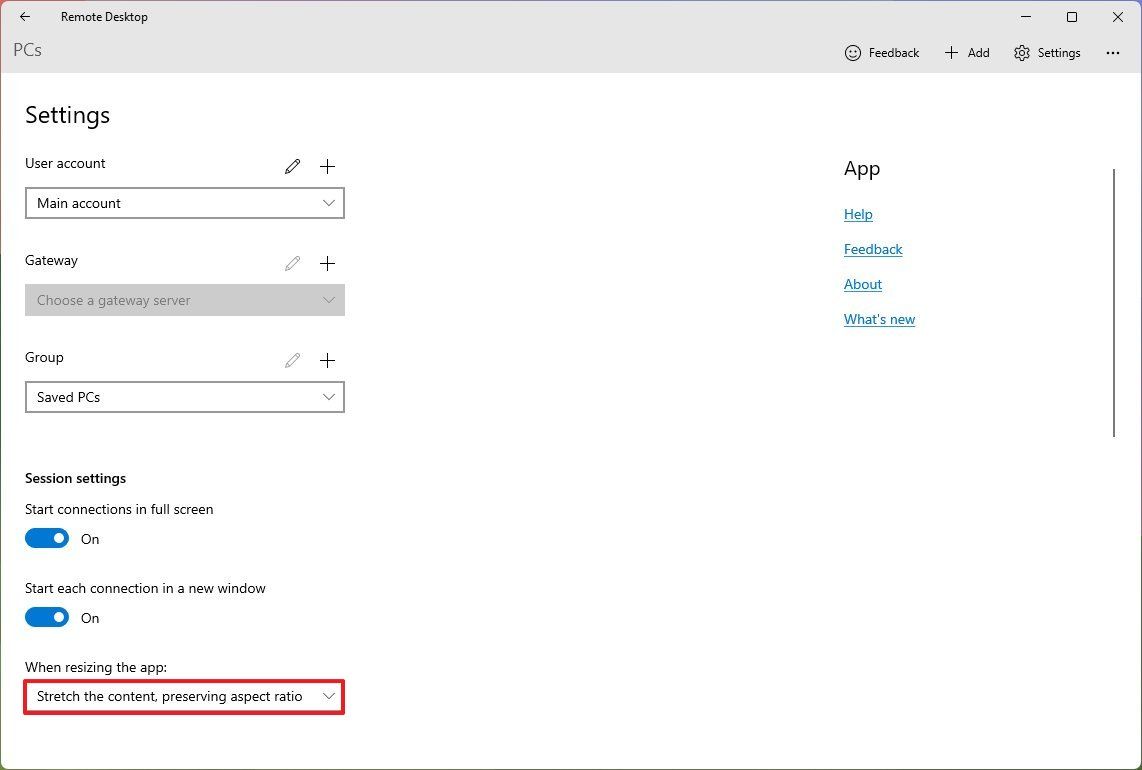This screenshot has width=1142, height=770.
Task: Edit the user account with pencil icon
Action: point(292,166)
